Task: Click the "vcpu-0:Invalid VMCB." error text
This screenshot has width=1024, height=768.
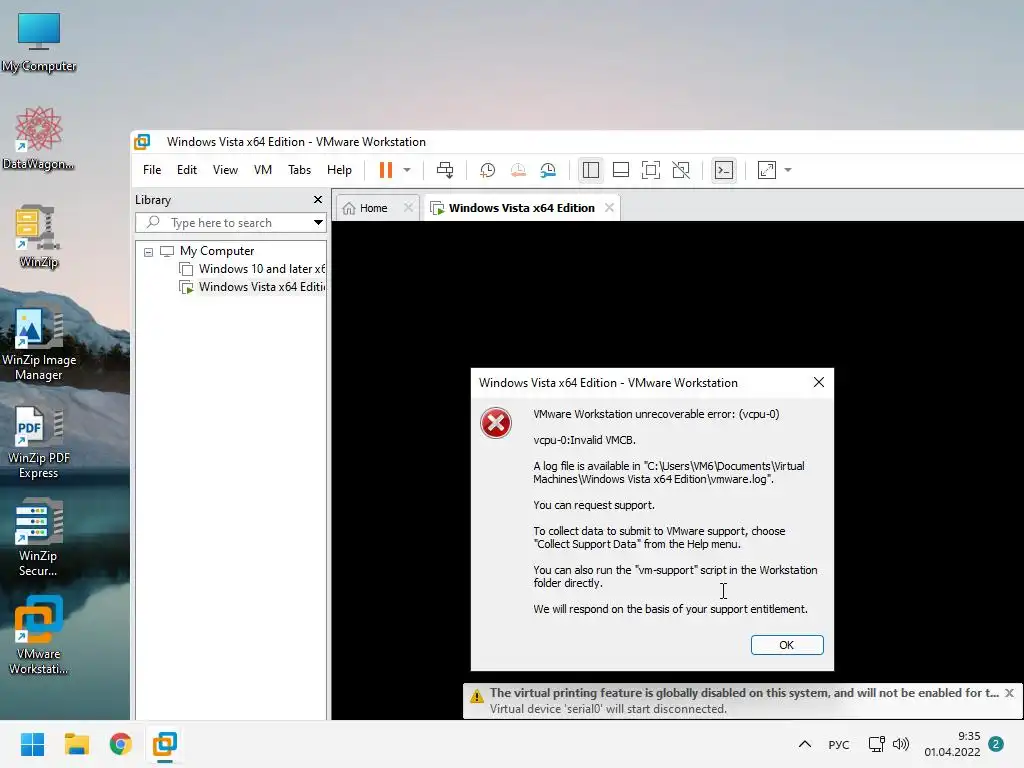Action: (x=584, y=440)
